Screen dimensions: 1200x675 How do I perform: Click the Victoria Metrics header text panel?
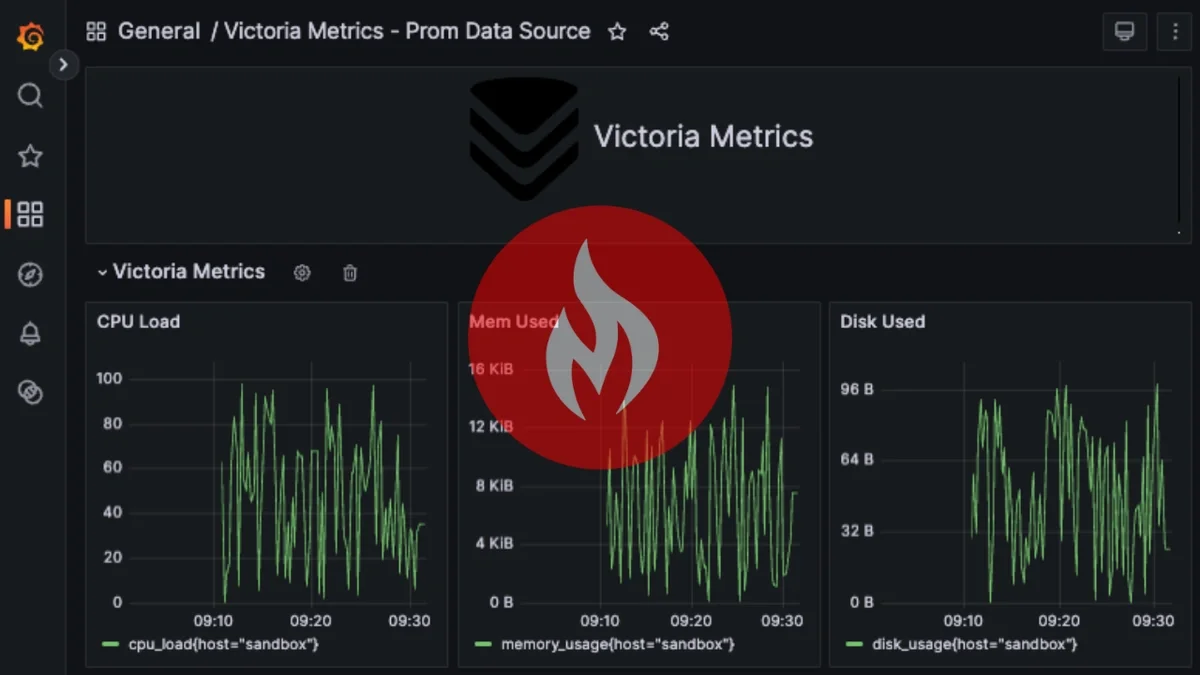click(x=703, y=137)
